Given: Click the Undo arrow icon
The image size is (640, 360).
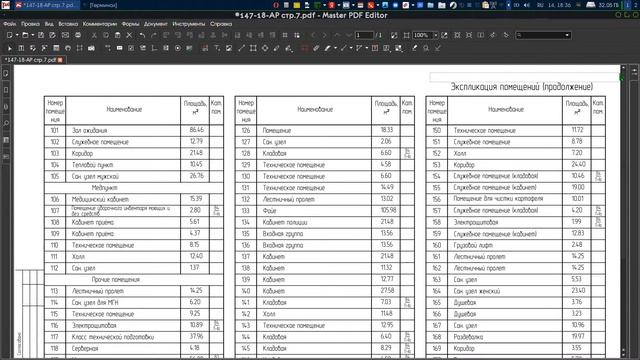Looking at the screenshot, I should coord(142,36).
